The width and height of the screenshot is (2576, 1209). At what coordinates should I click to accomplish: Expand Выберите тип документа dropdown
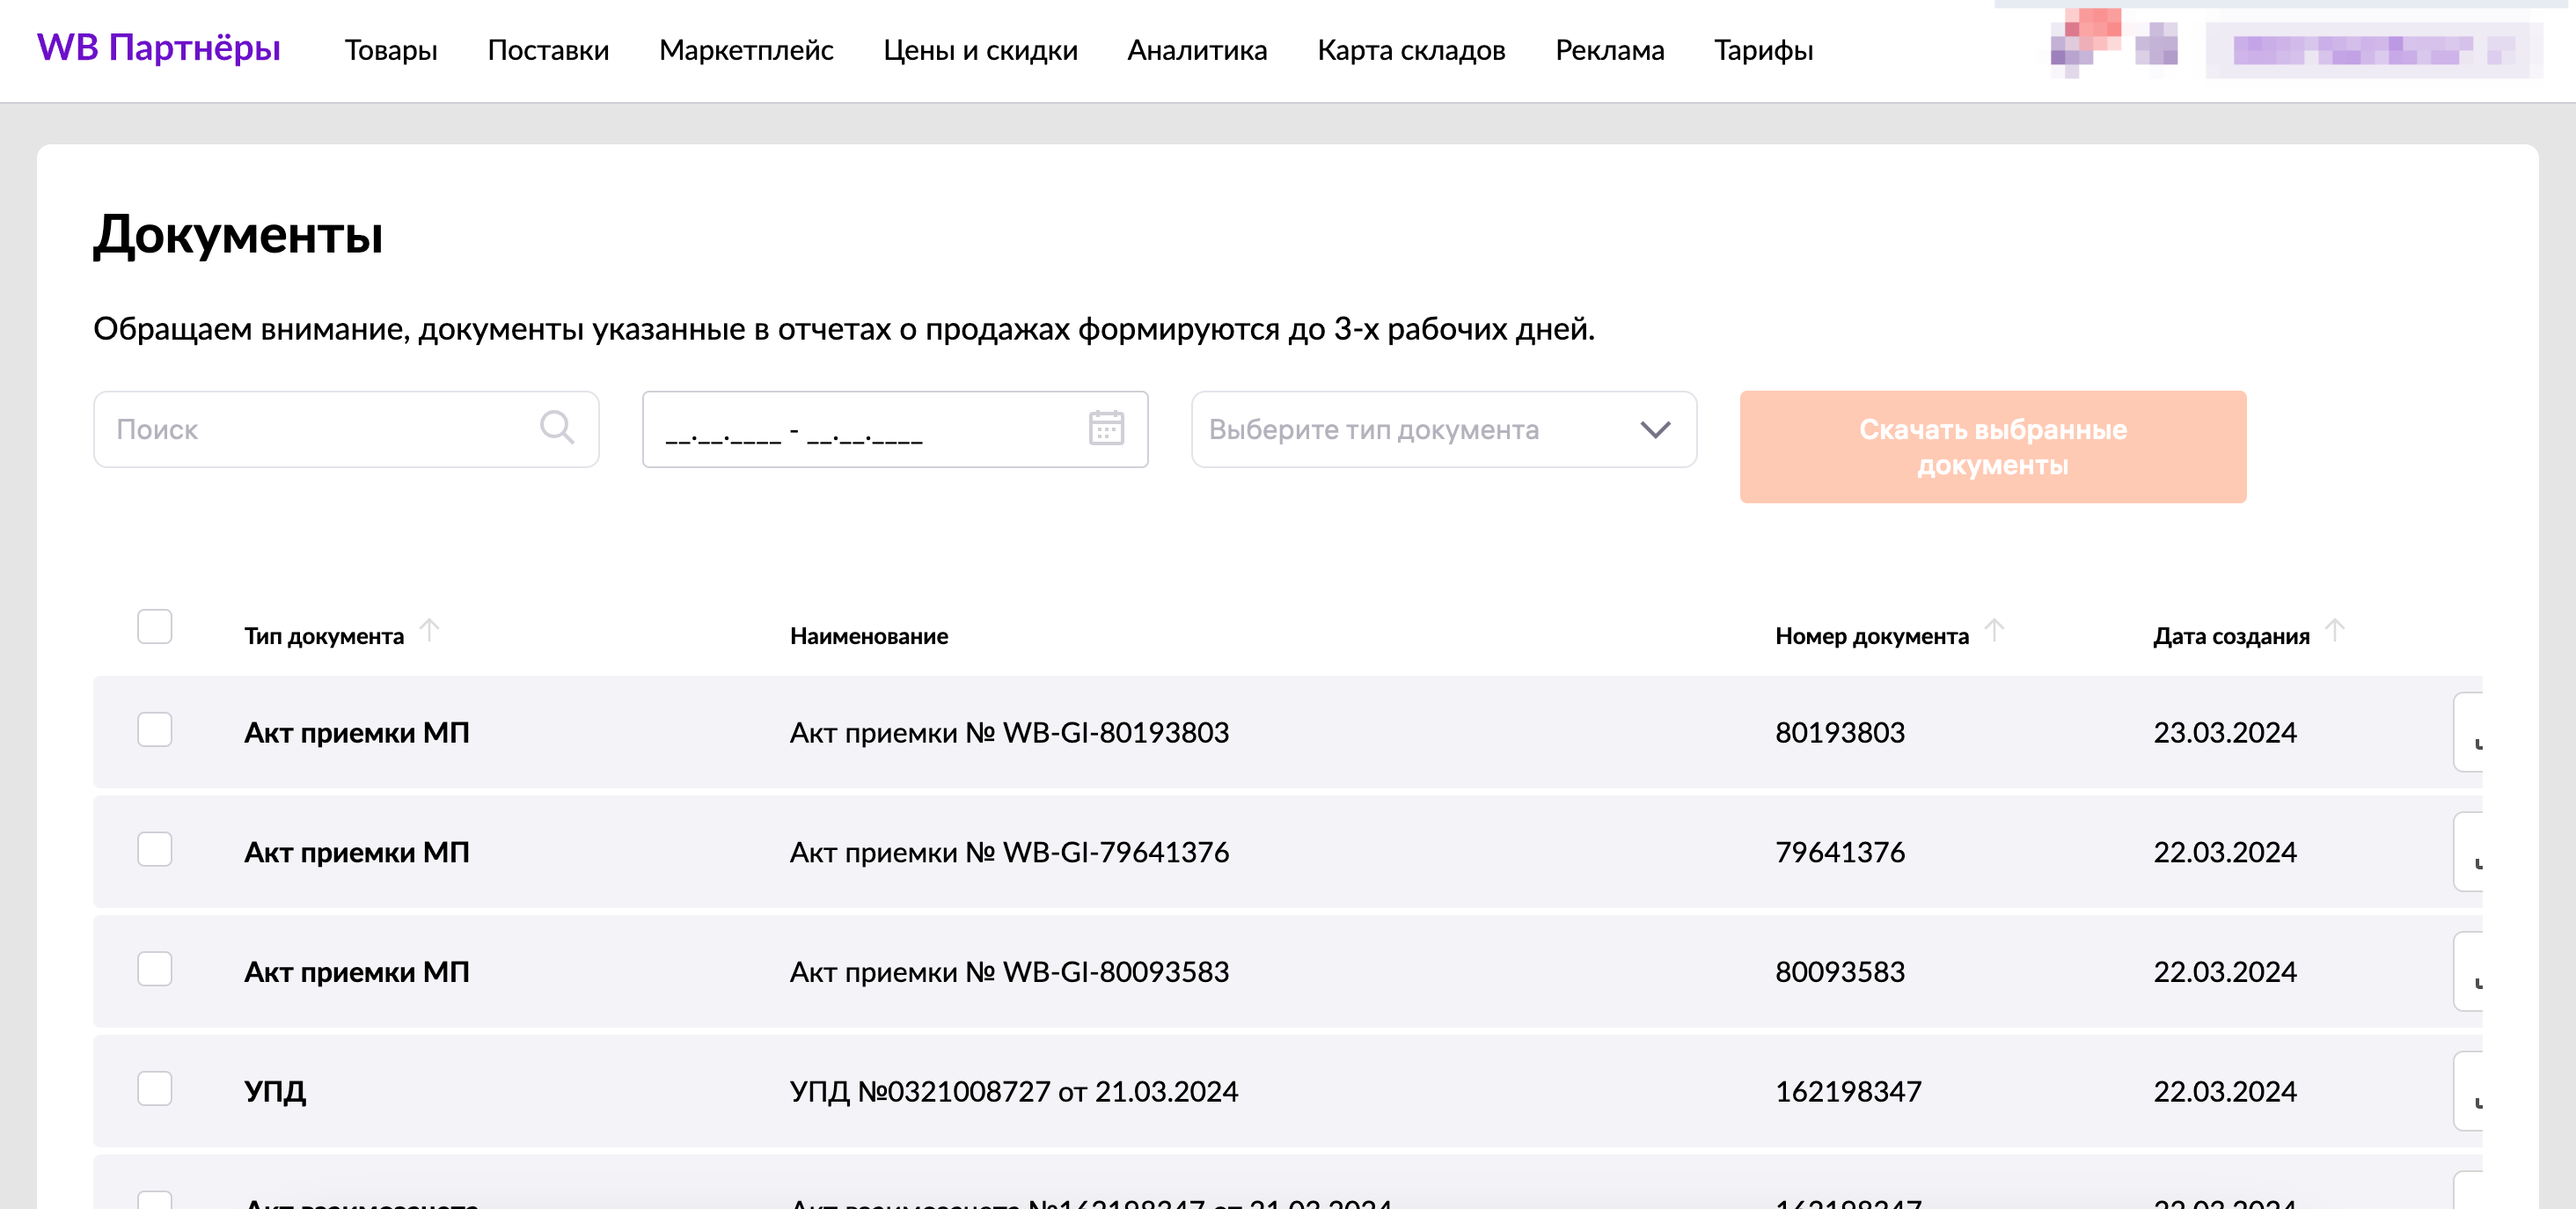(1443, 429)
